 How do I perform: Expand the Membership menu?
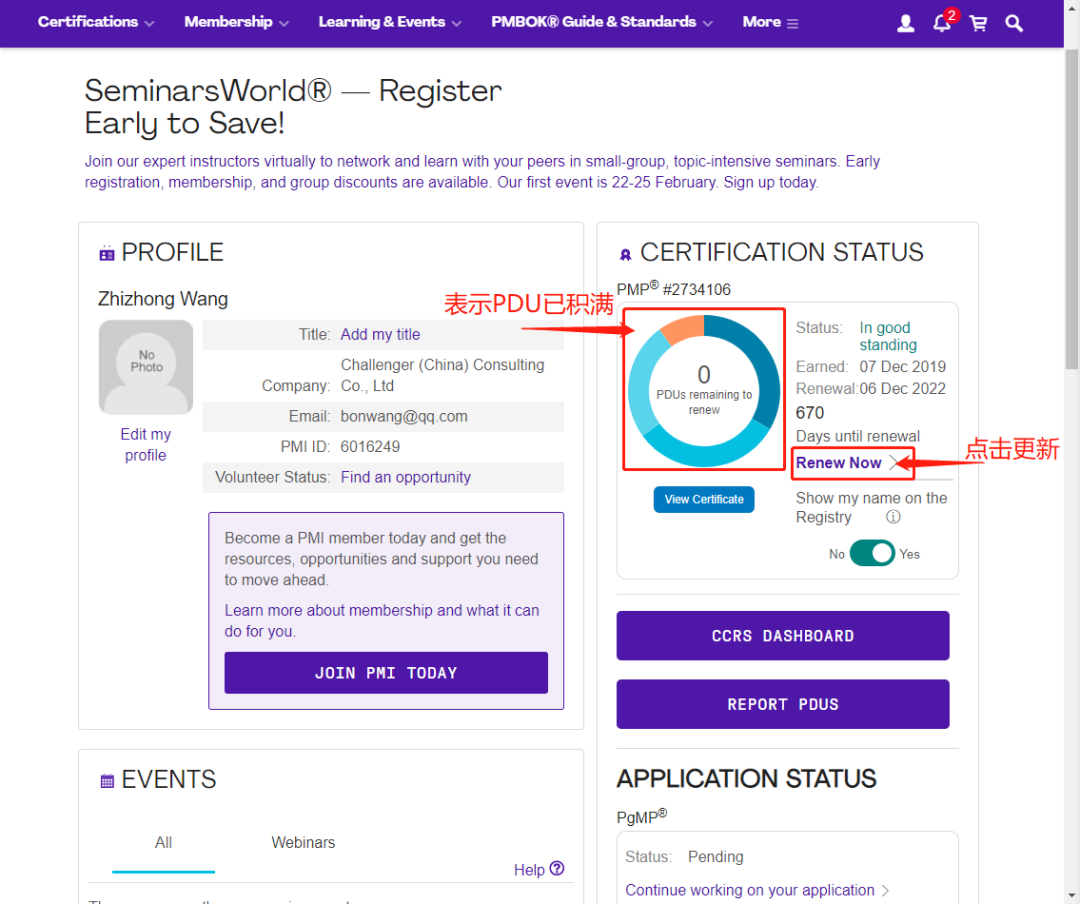(x=236, y=22)
